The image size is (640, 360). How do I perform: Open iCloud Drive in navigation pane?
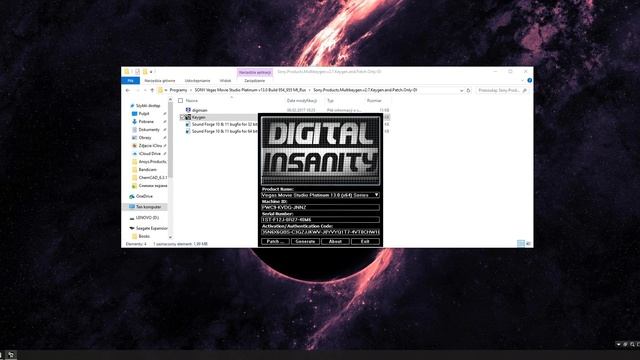click(x=149, y=153)
